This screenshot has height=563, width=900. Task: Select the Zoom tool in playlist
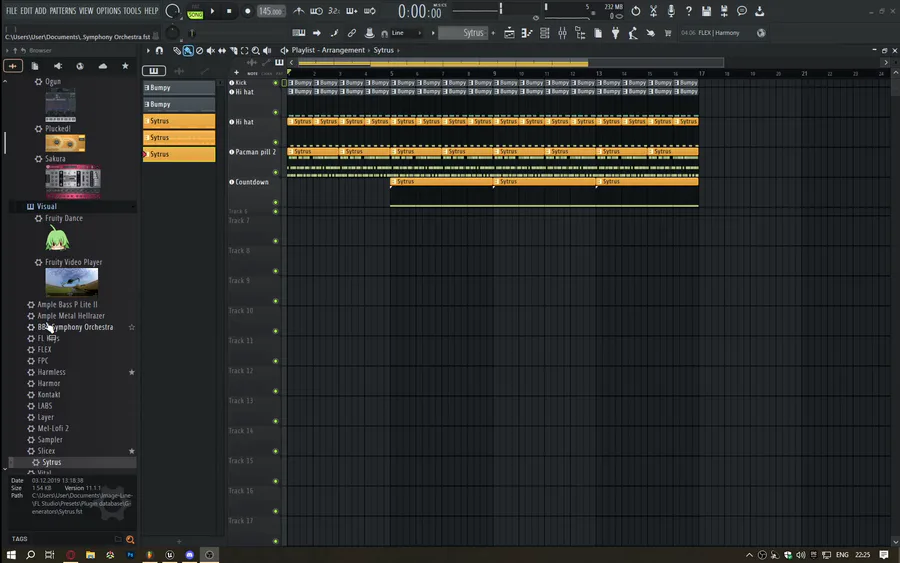[x=255, y=51]
